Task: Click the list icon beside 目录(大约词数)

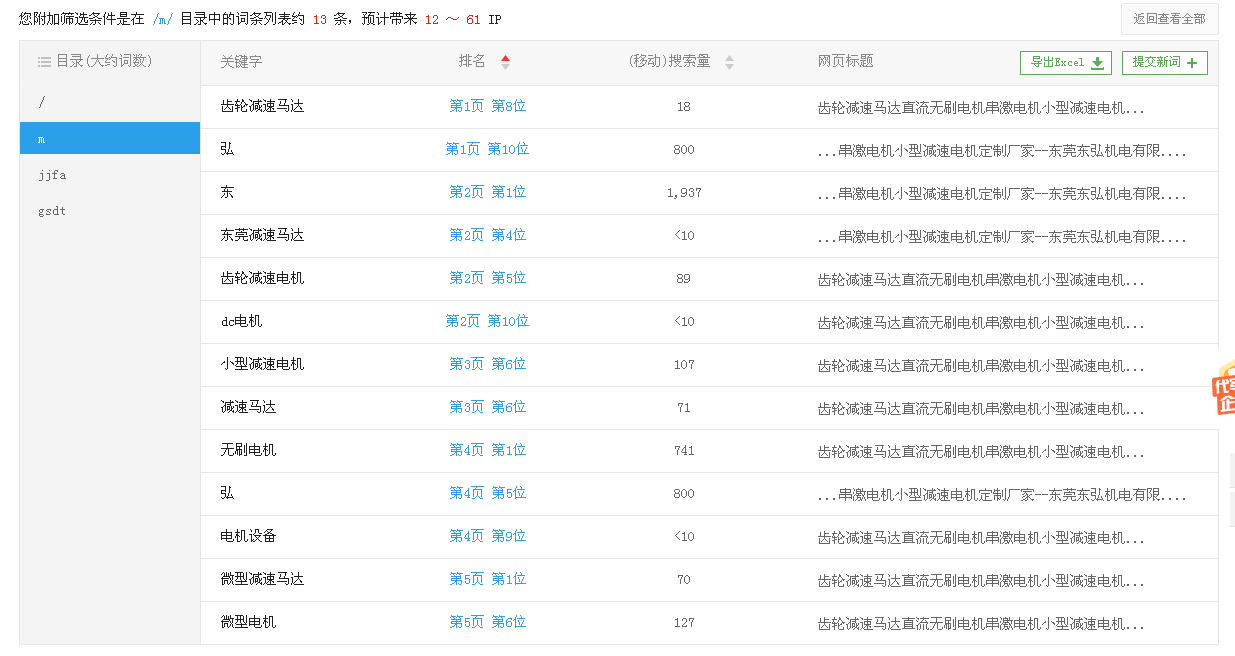Action: [44, 62]
